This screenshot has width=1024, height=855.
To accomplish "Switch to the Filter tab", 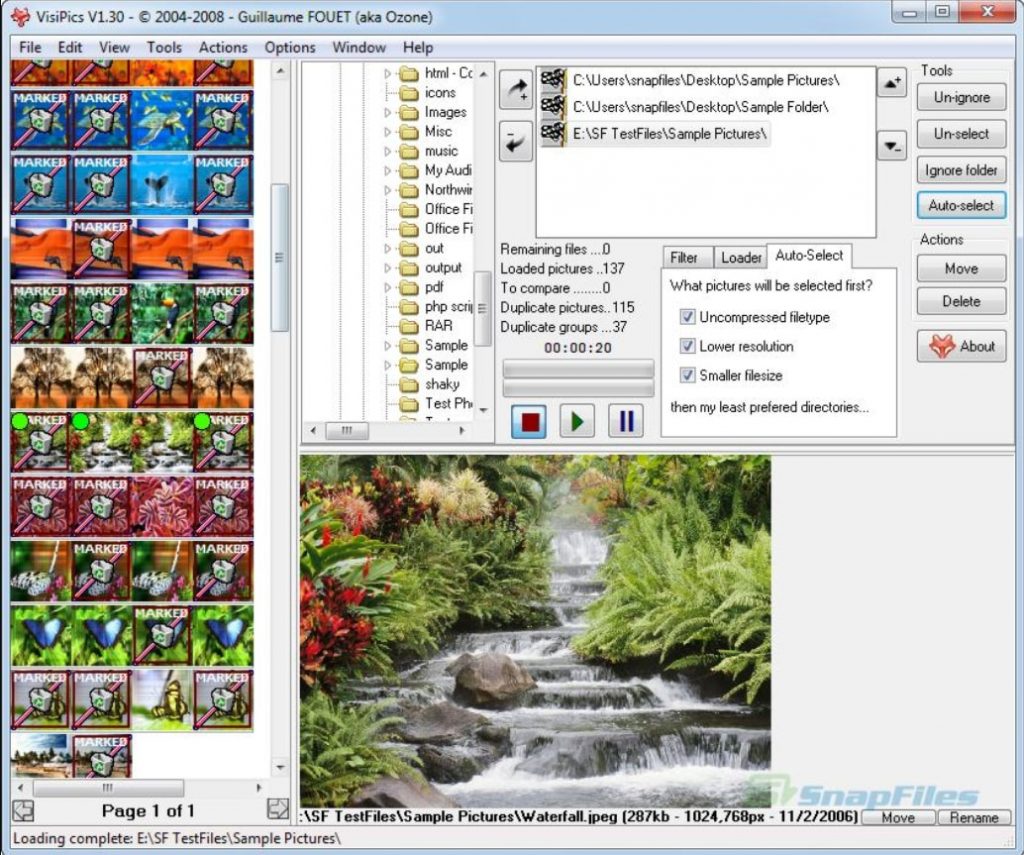I will pos(686,257).
